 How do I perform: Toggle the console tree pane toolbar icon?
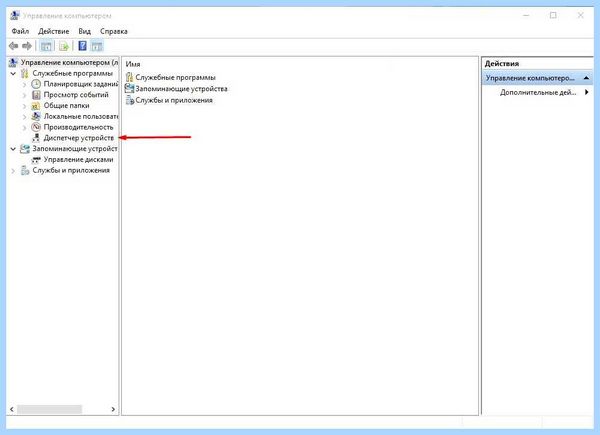click(46, 47)
